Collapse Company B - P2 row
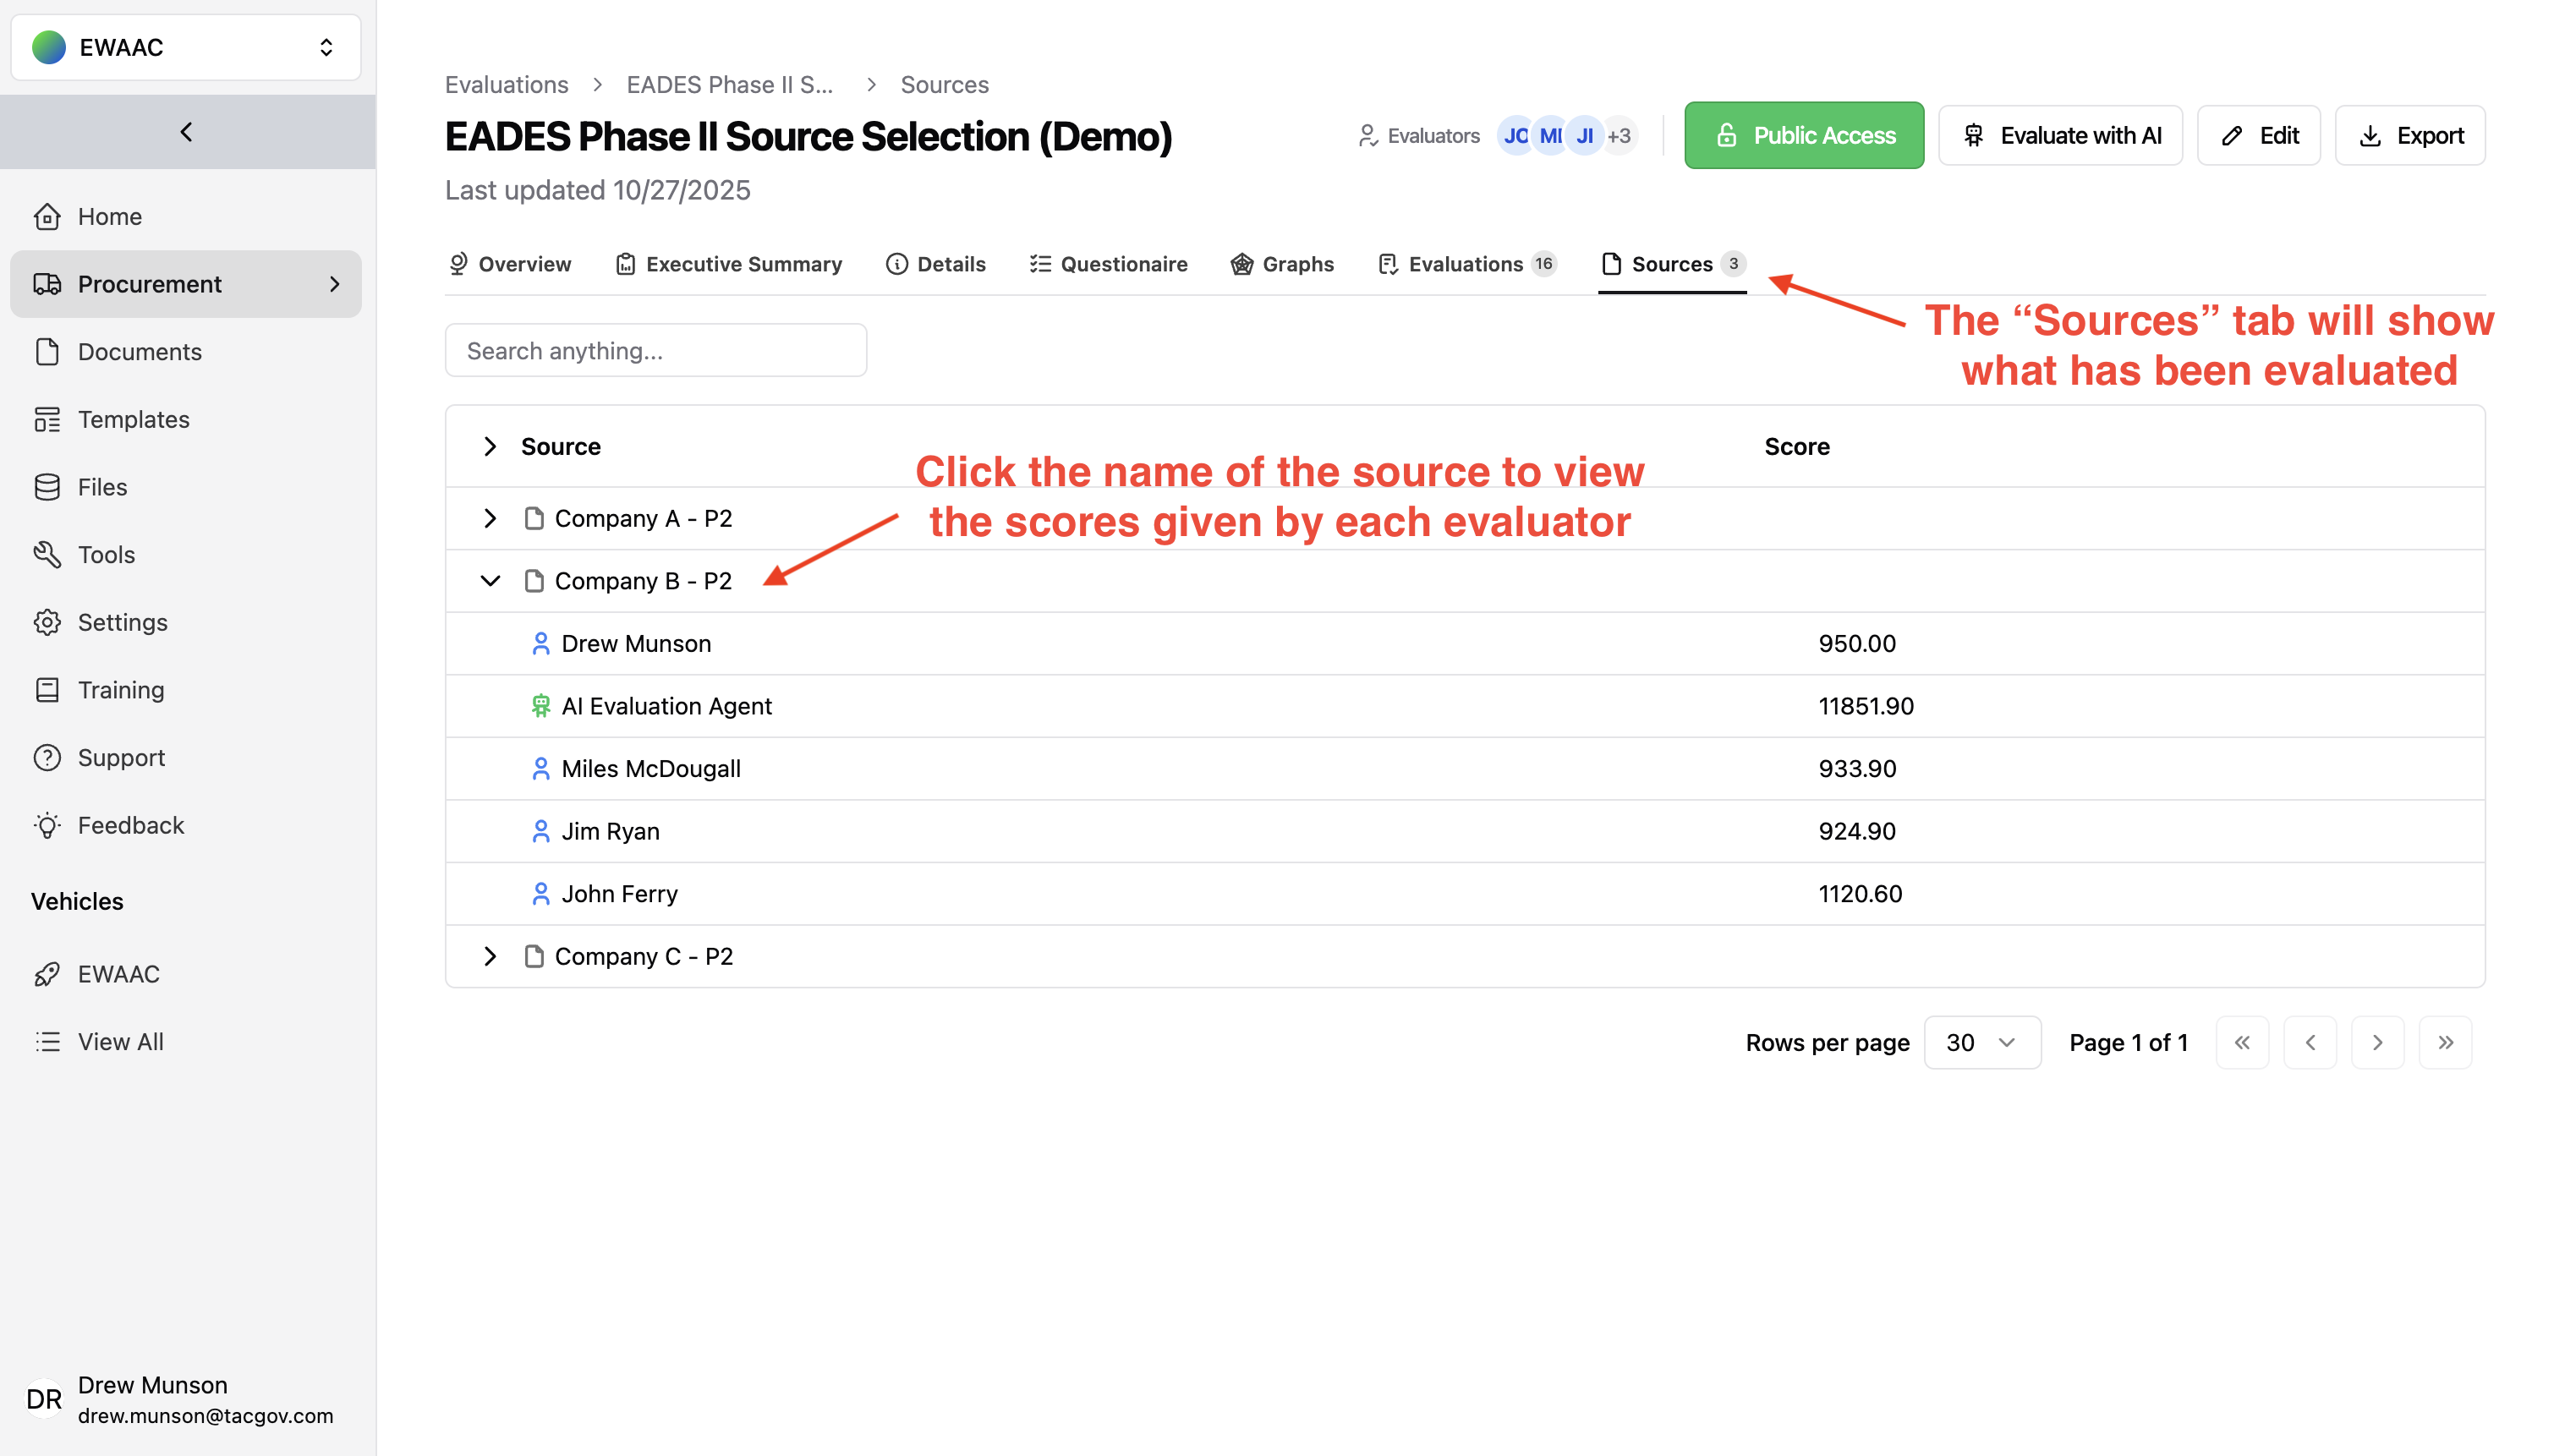Screen dimensions: 2554x1456 click(x=490, y=581)
